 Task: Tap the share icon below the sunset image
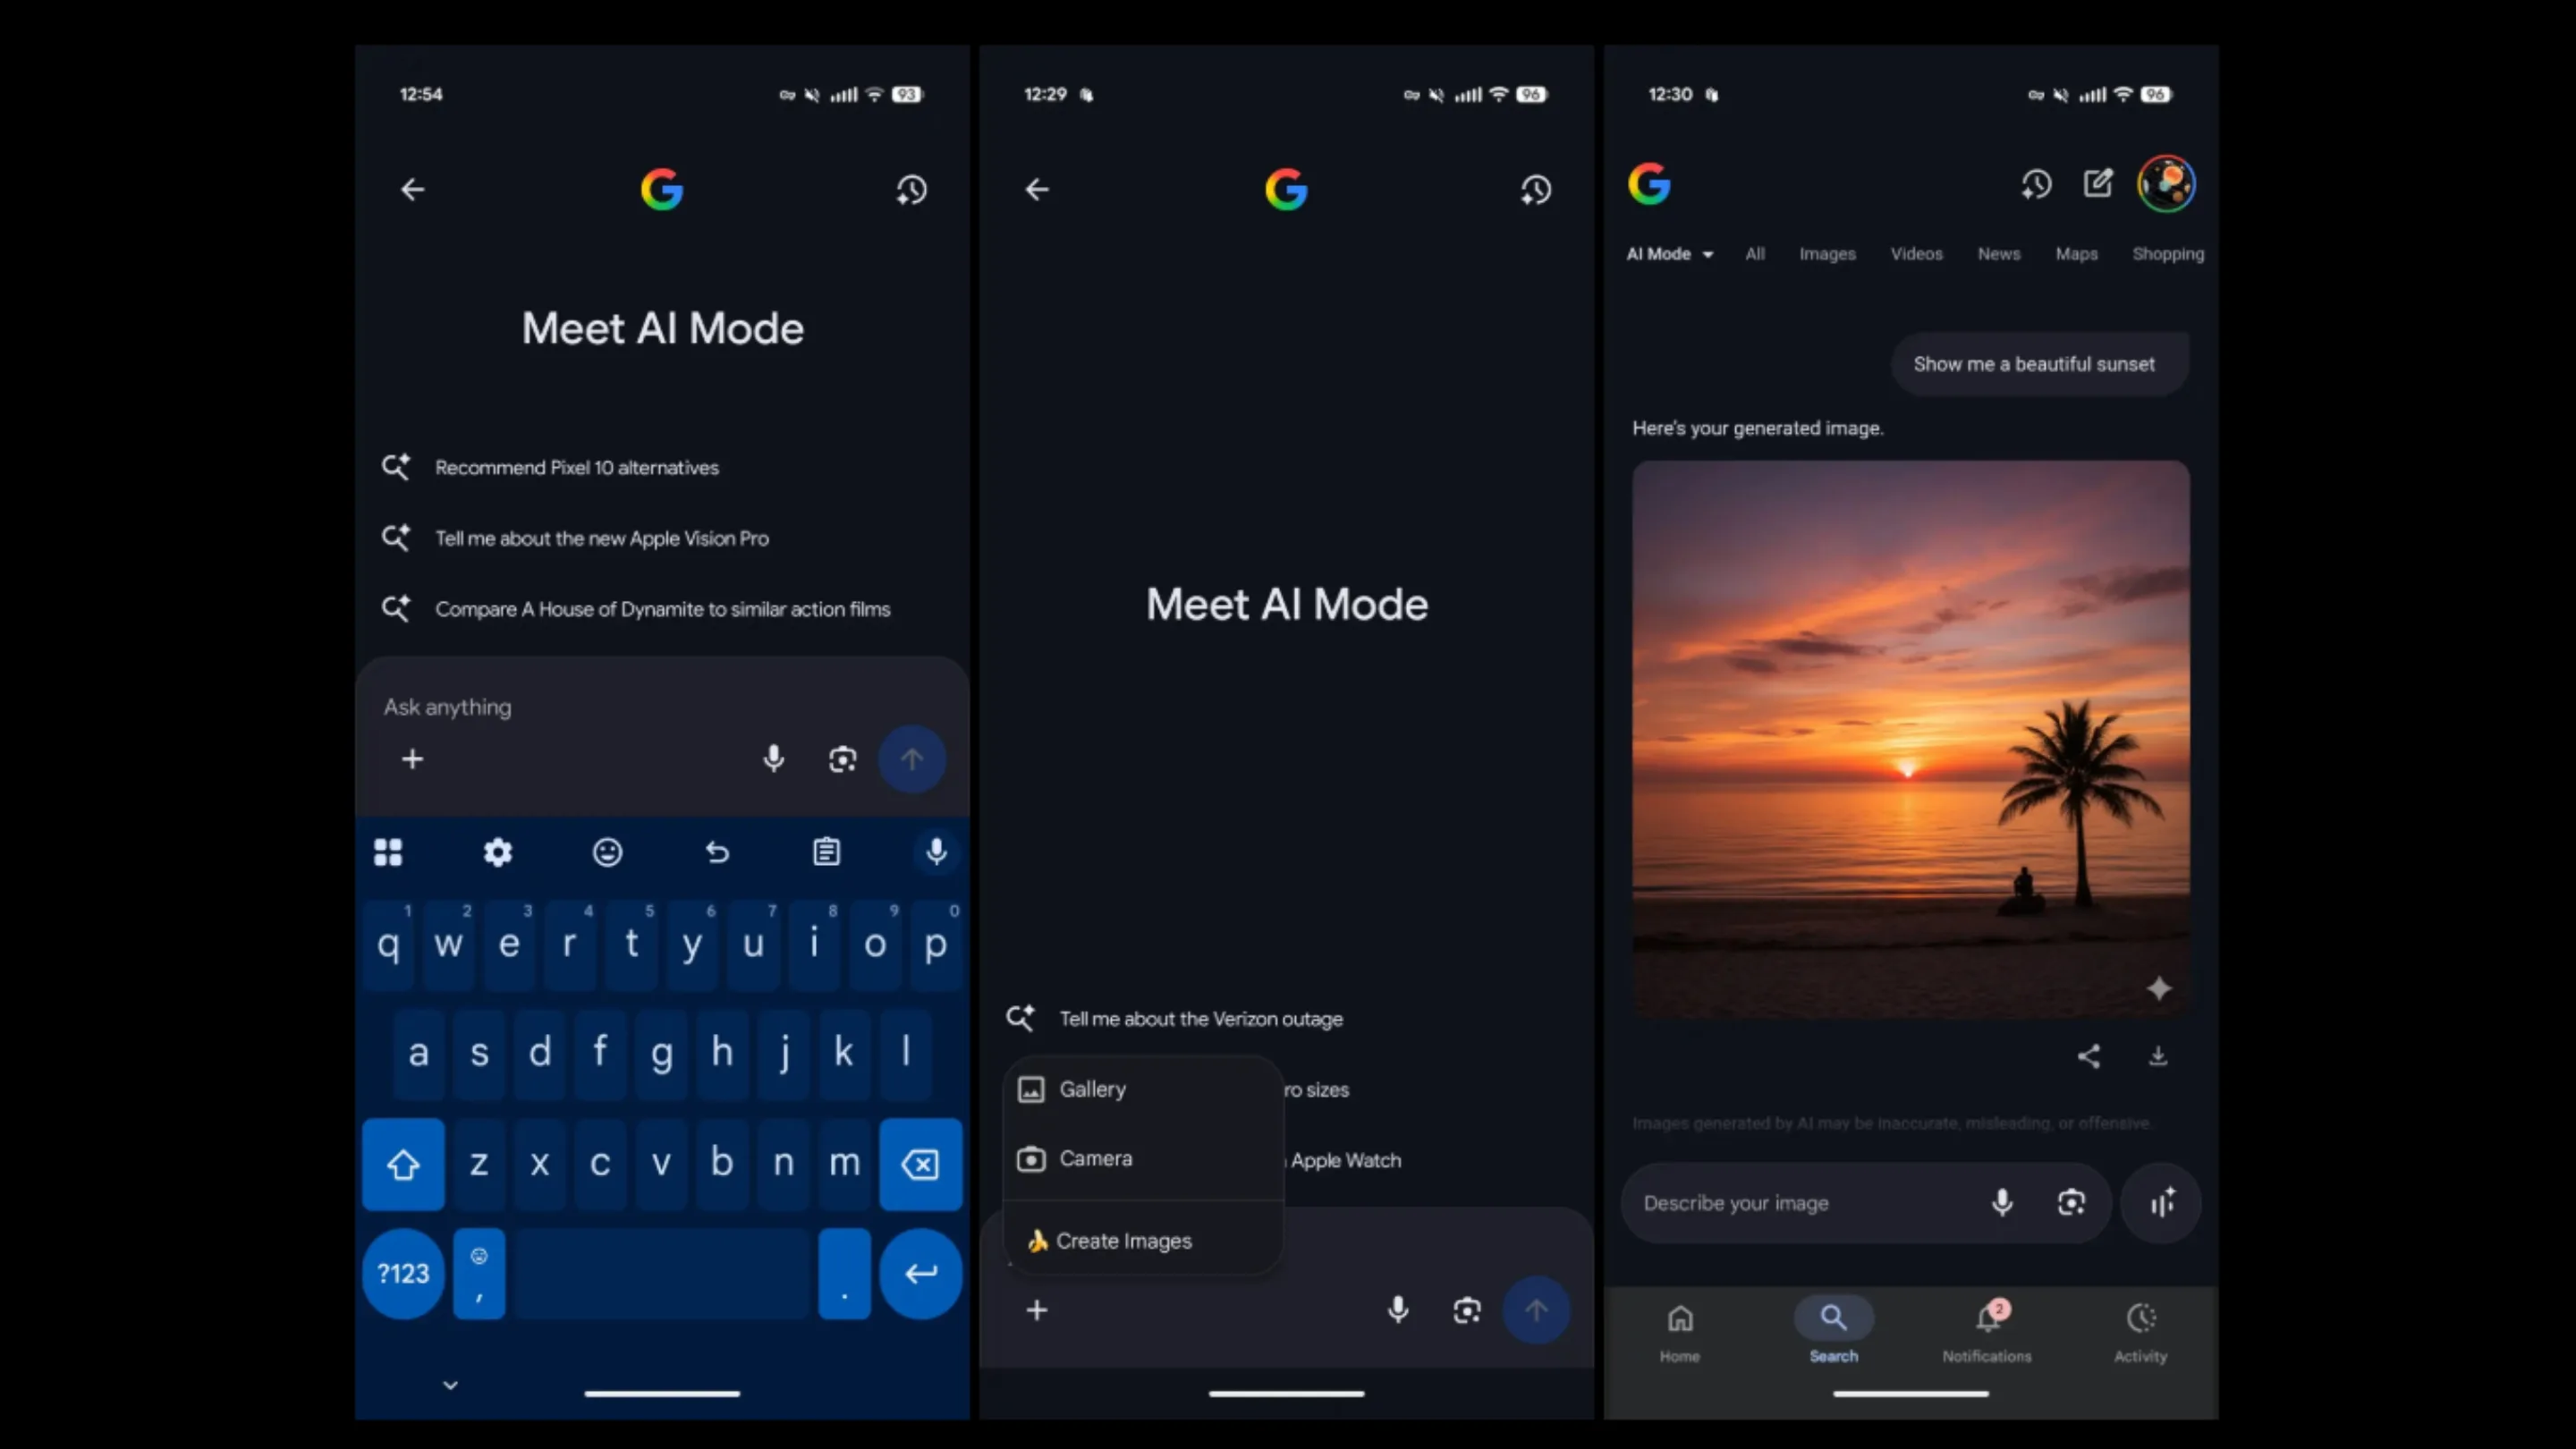pyautogui.click(x=2088, y=1056)
